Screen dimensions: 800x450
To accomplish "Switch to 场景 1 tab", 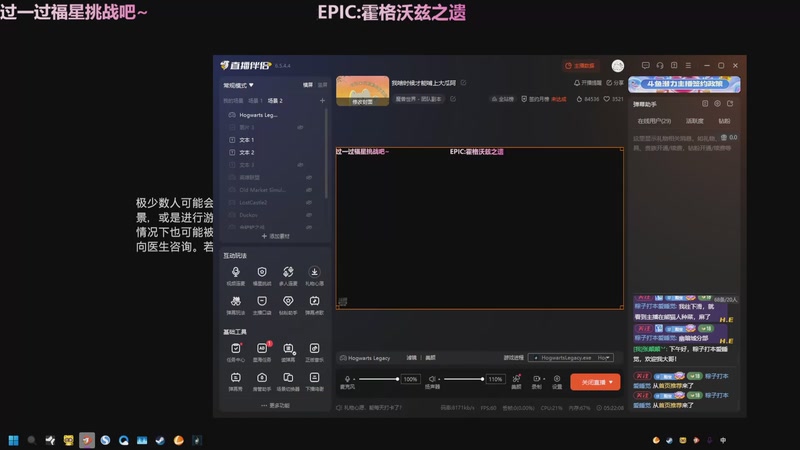I will pos(255,101).
